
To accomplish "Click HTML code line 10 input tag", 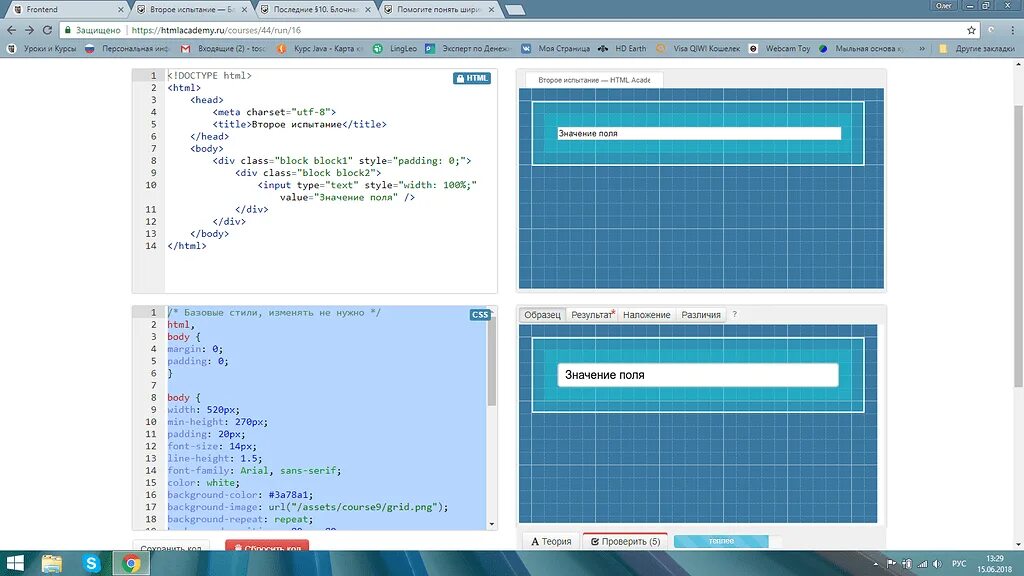I will 367,185.
